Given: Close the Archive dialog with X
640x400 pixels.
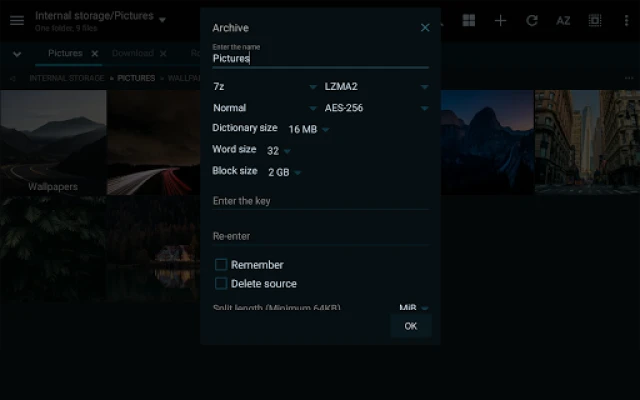Looking at the screenshot, I should [425, 27].
